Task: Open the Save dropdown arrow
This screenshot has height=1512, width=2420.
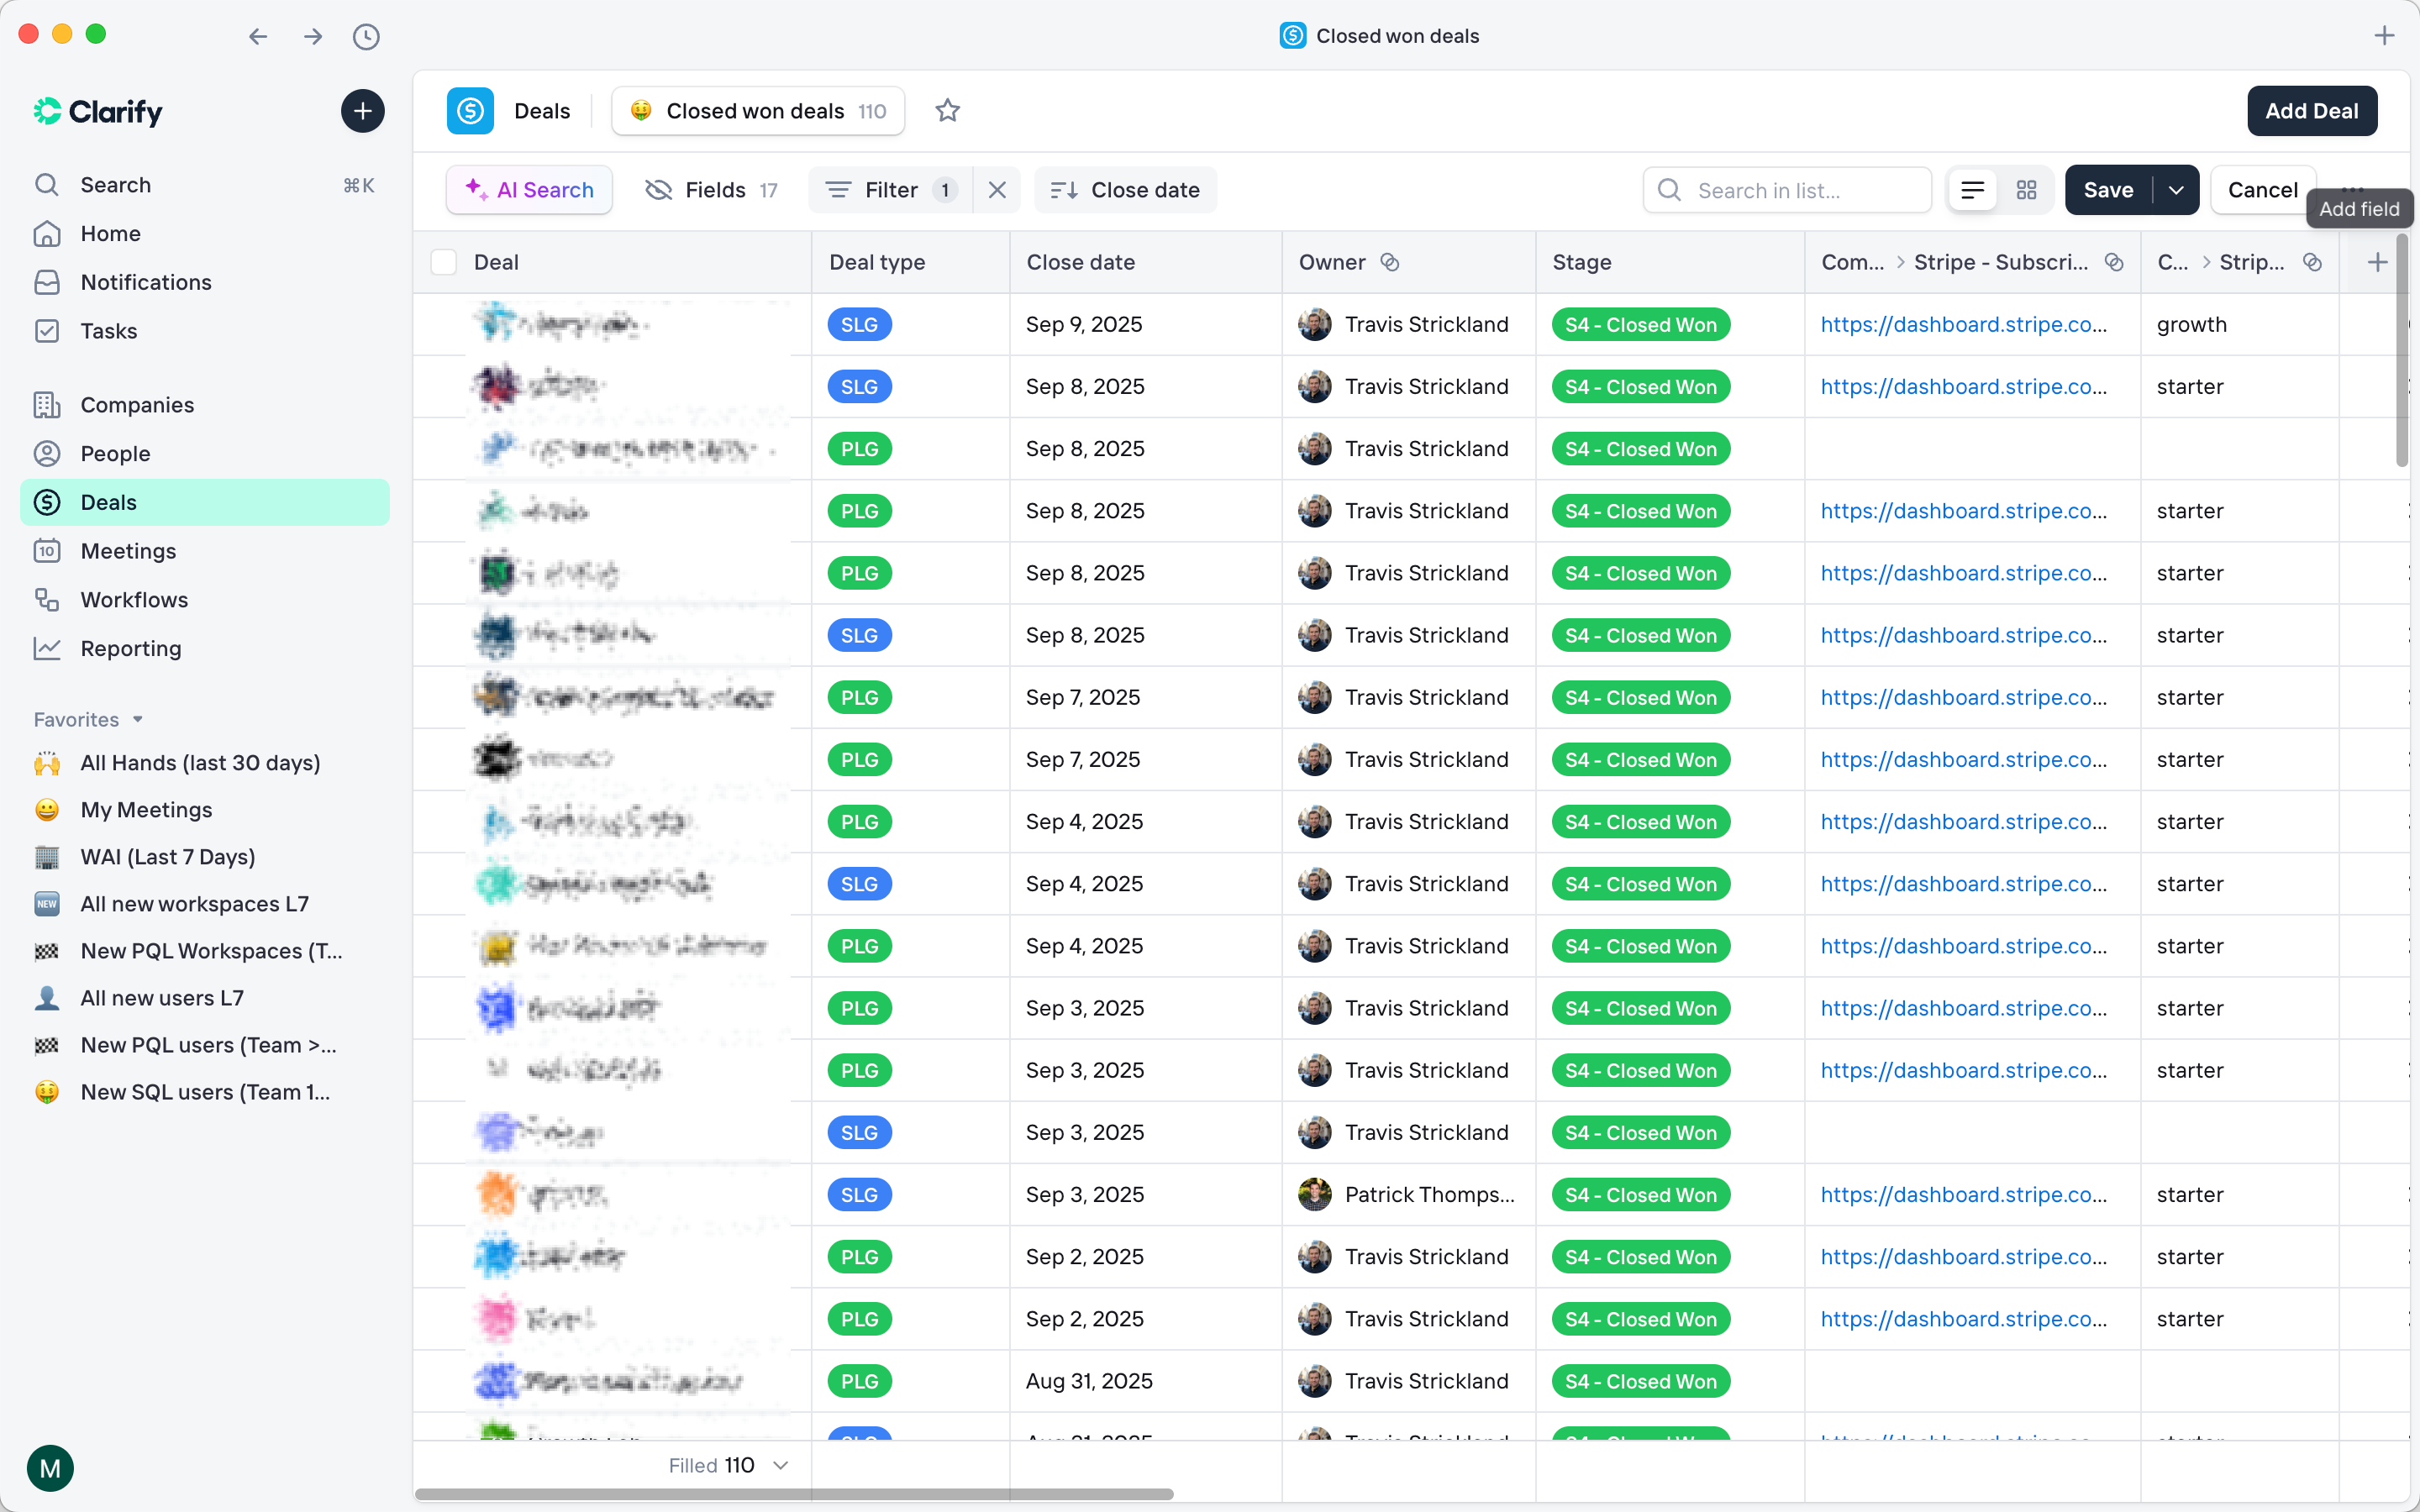Action: 2175,190
